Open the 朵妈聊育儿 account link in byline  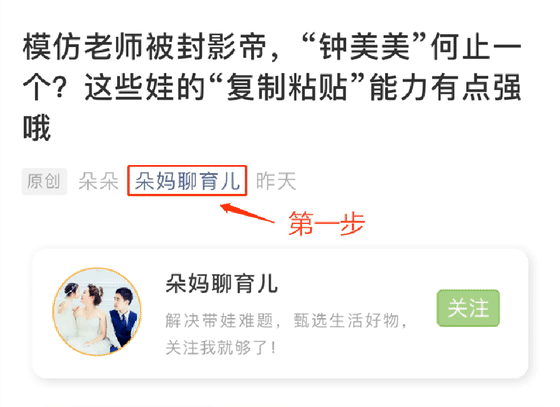(187, 181)
